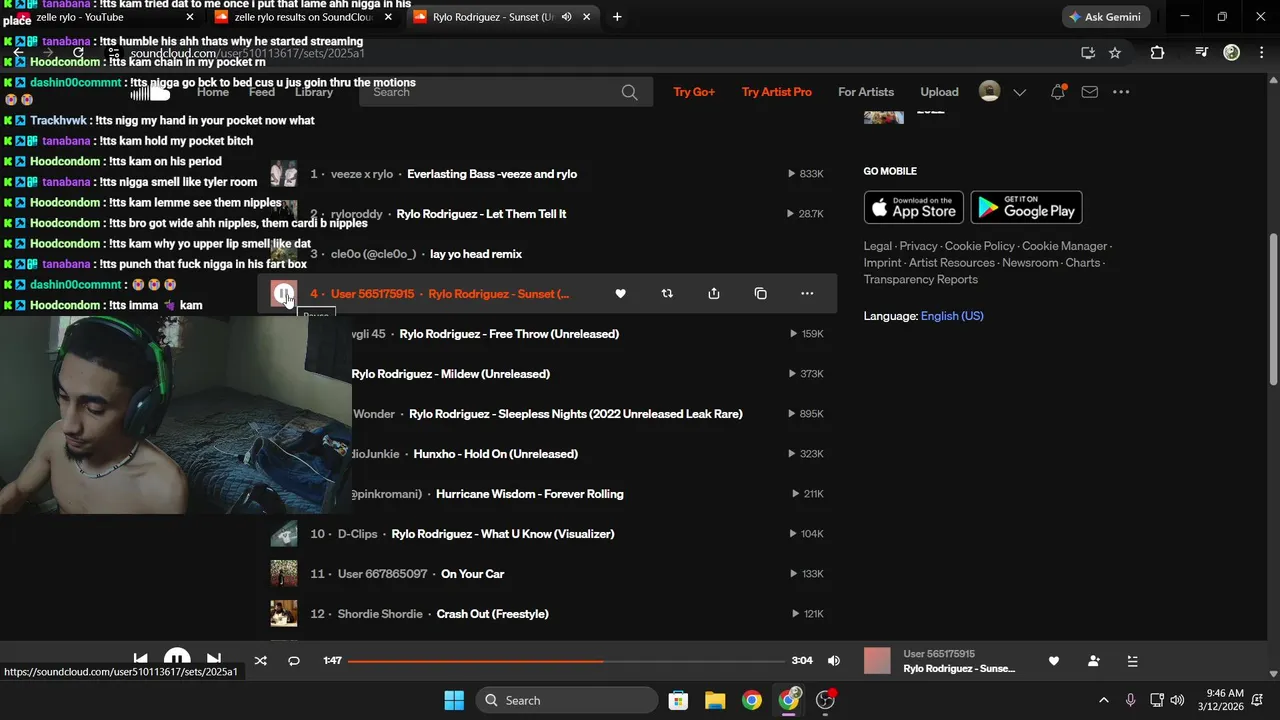The image size is (1280, 720).
Task: Toggle shuffle in the player bar
Action: tap(261, 661)
